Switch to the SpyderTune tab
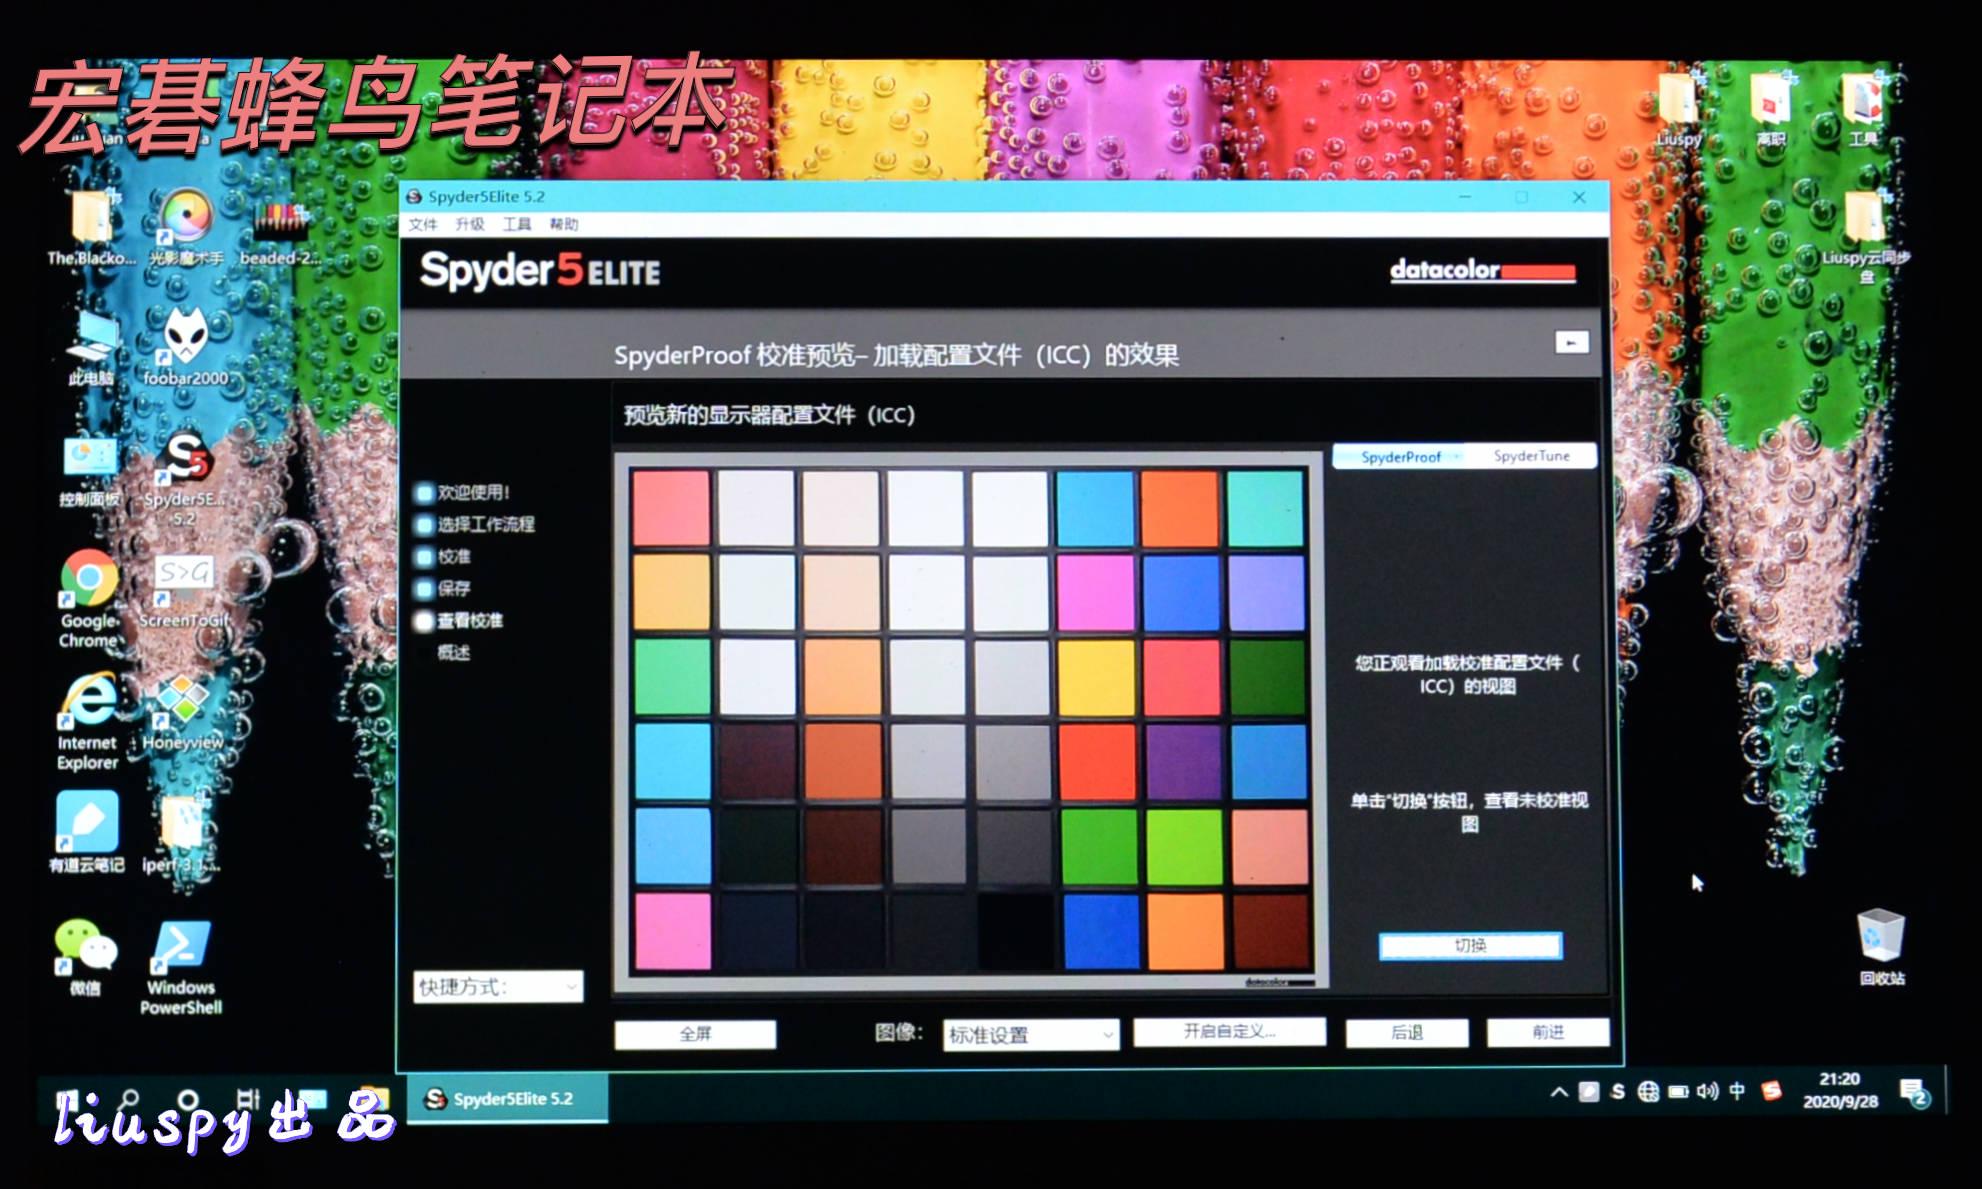Image resolution: width=1982 pixels, height=1189 pixels. pyautogui.click(x=1530, y=456)
